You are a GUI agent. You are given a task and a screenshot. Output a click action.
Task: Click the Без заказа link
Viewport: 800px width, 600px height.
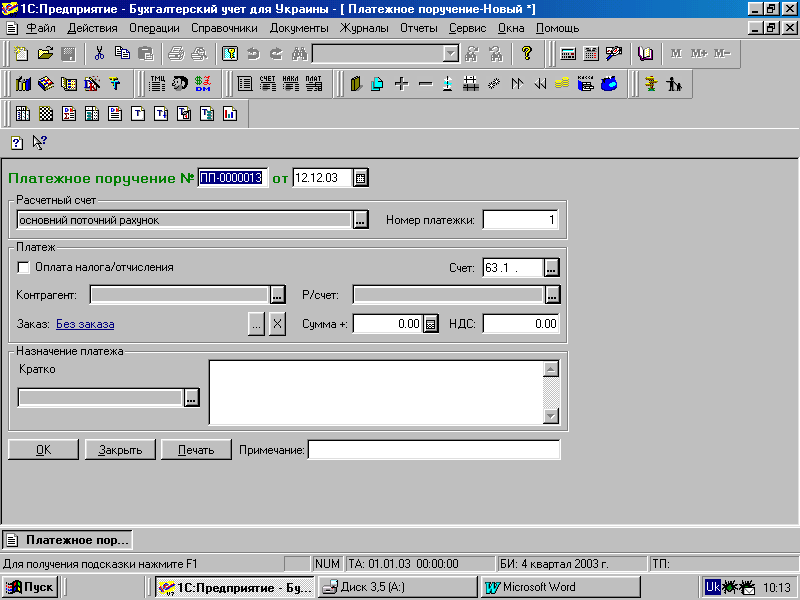coord(85,324)
